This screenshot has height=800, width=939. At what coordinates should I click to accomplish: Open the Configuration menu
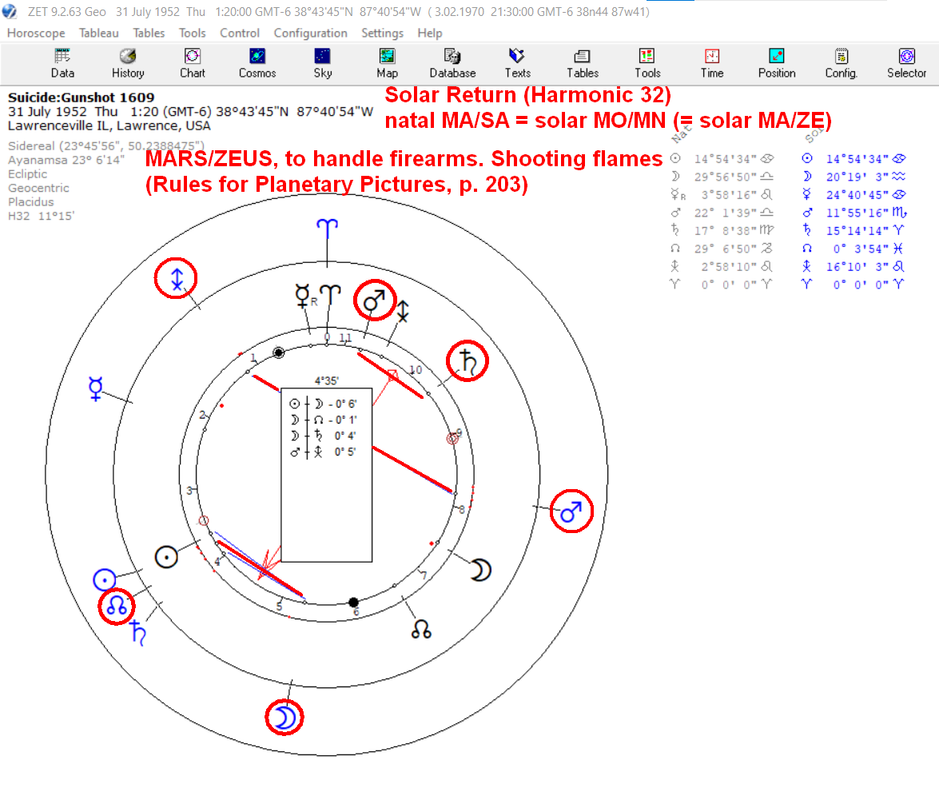click(310, 33)
